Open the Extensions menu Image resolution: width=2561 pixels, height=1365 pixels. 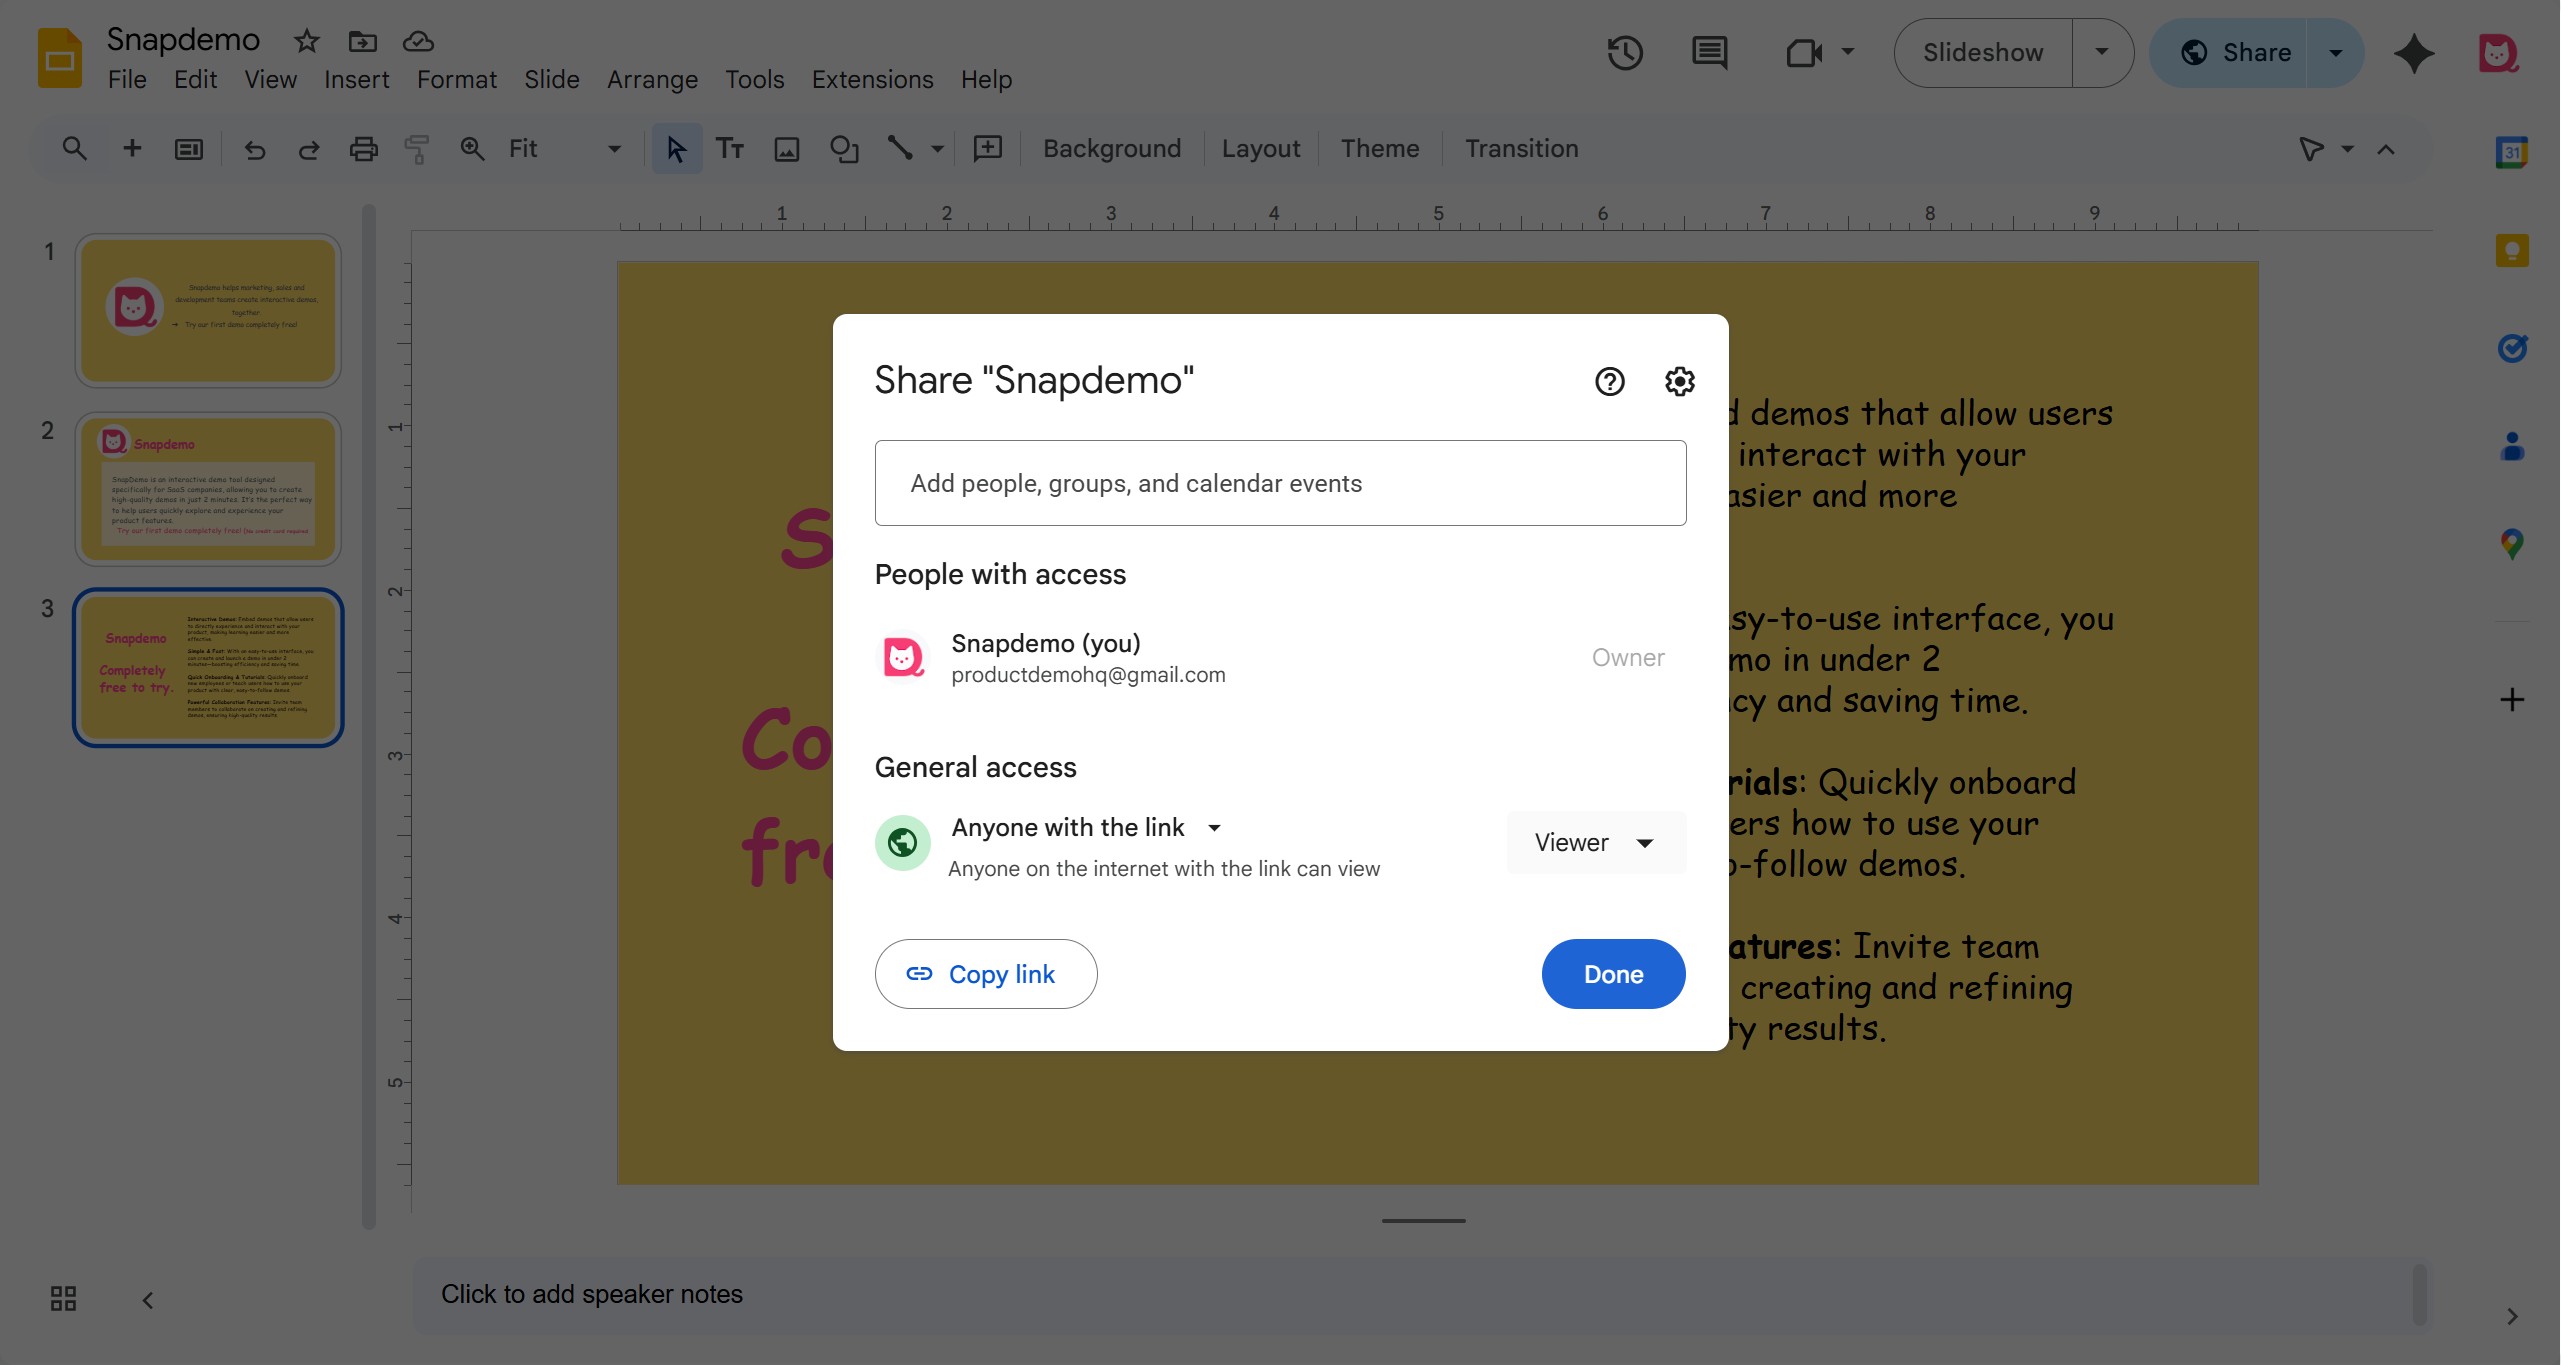[872, 79]
